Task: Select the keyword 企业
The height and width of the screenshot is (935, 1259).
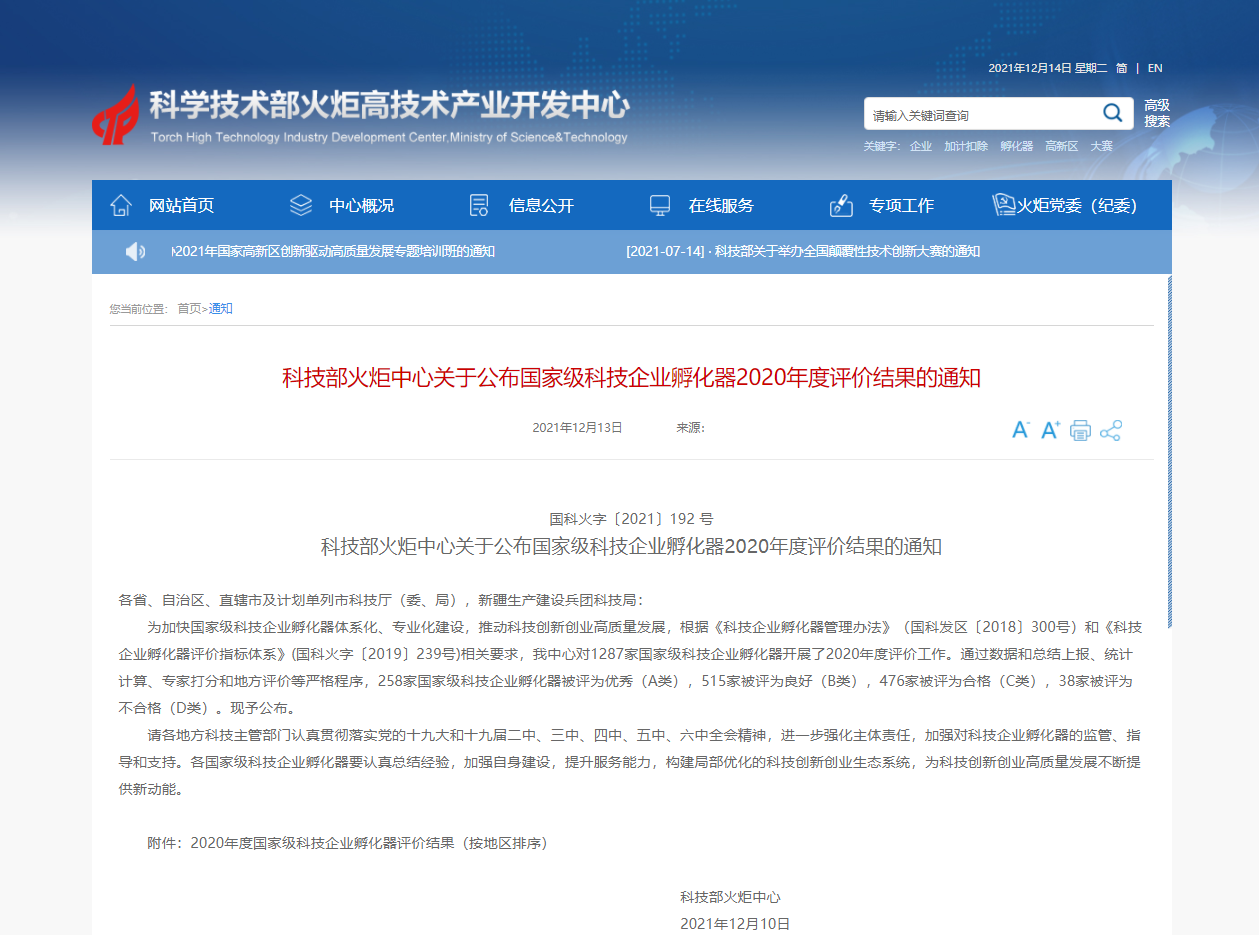Action: pos(921,146)
